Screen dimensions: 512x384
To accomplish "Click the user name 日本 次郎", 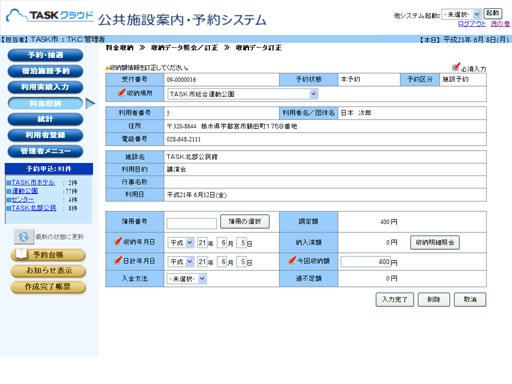I will point(356,113).
